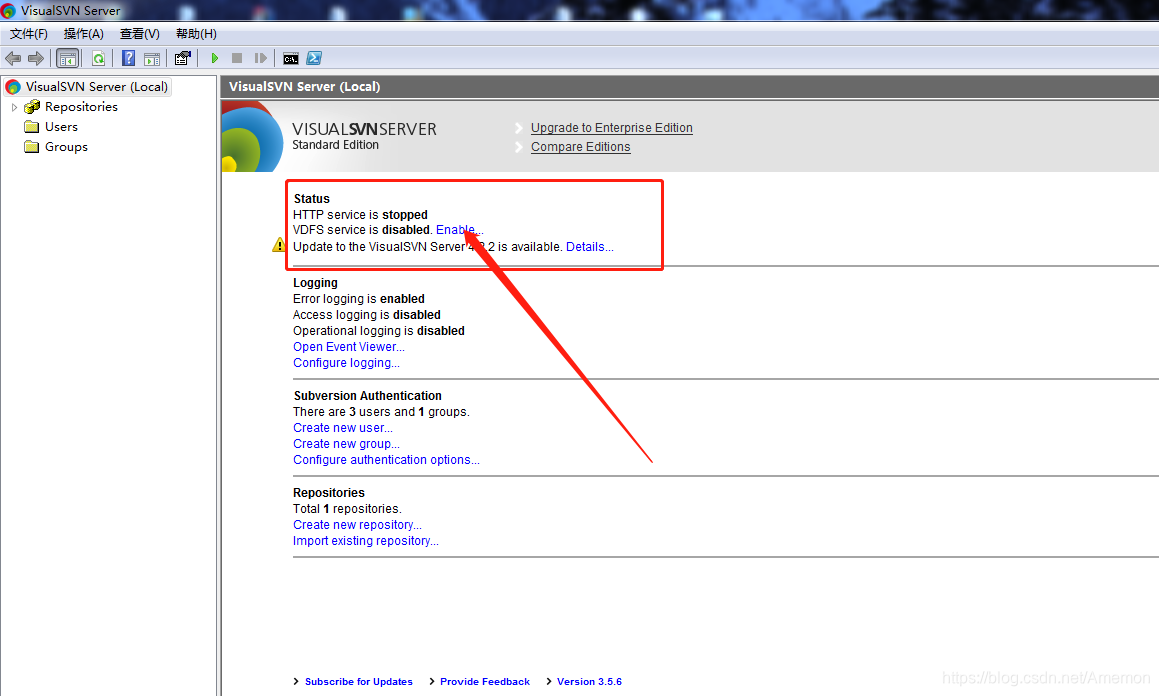Open the 帮助(H) menu
Image resolution: width=1159 pixels, height=696 pixels.
pos(196,34)
